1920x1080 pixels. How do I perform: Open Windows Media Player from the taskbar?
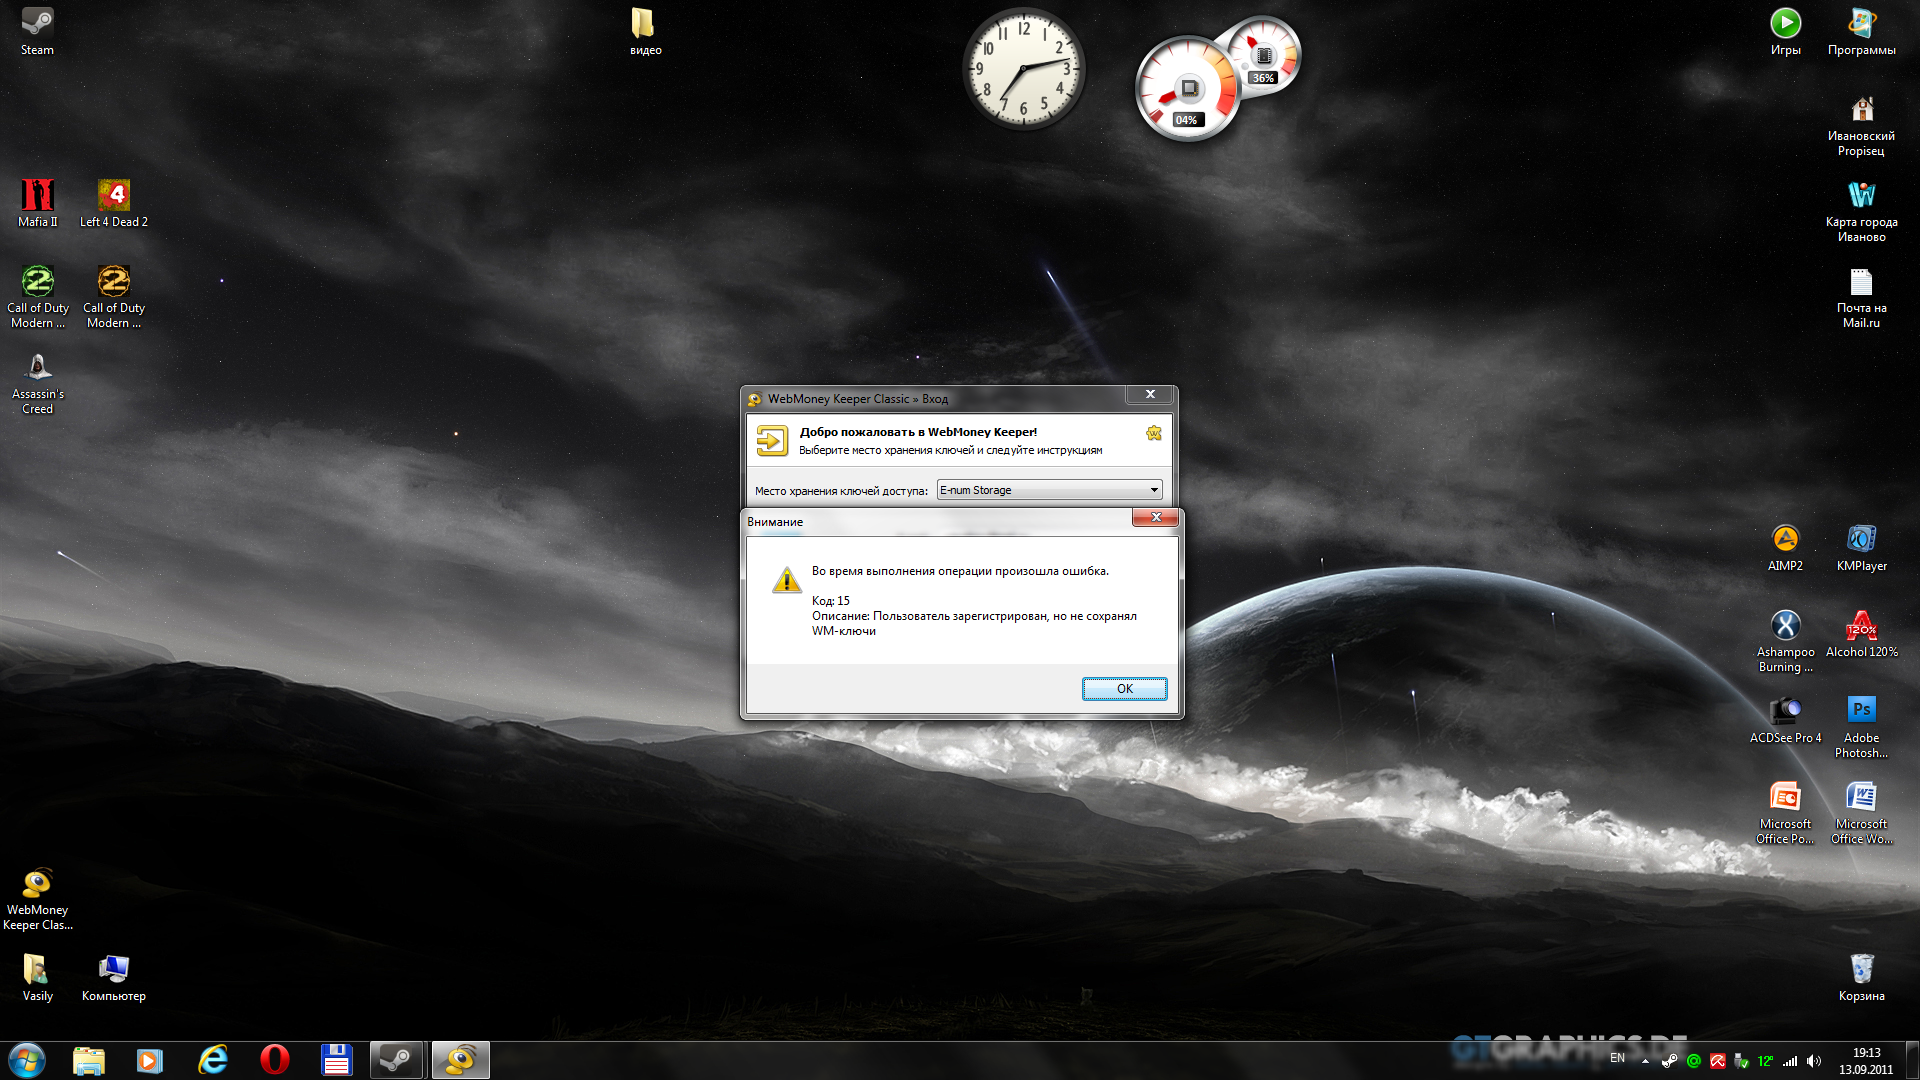(150, 1060)
